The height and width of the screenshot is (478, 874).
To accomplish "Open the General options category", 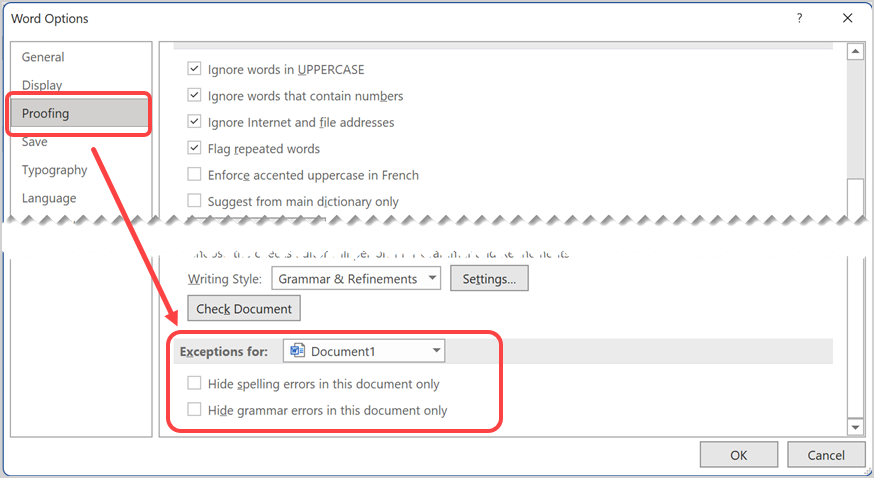I will [43, 57].
